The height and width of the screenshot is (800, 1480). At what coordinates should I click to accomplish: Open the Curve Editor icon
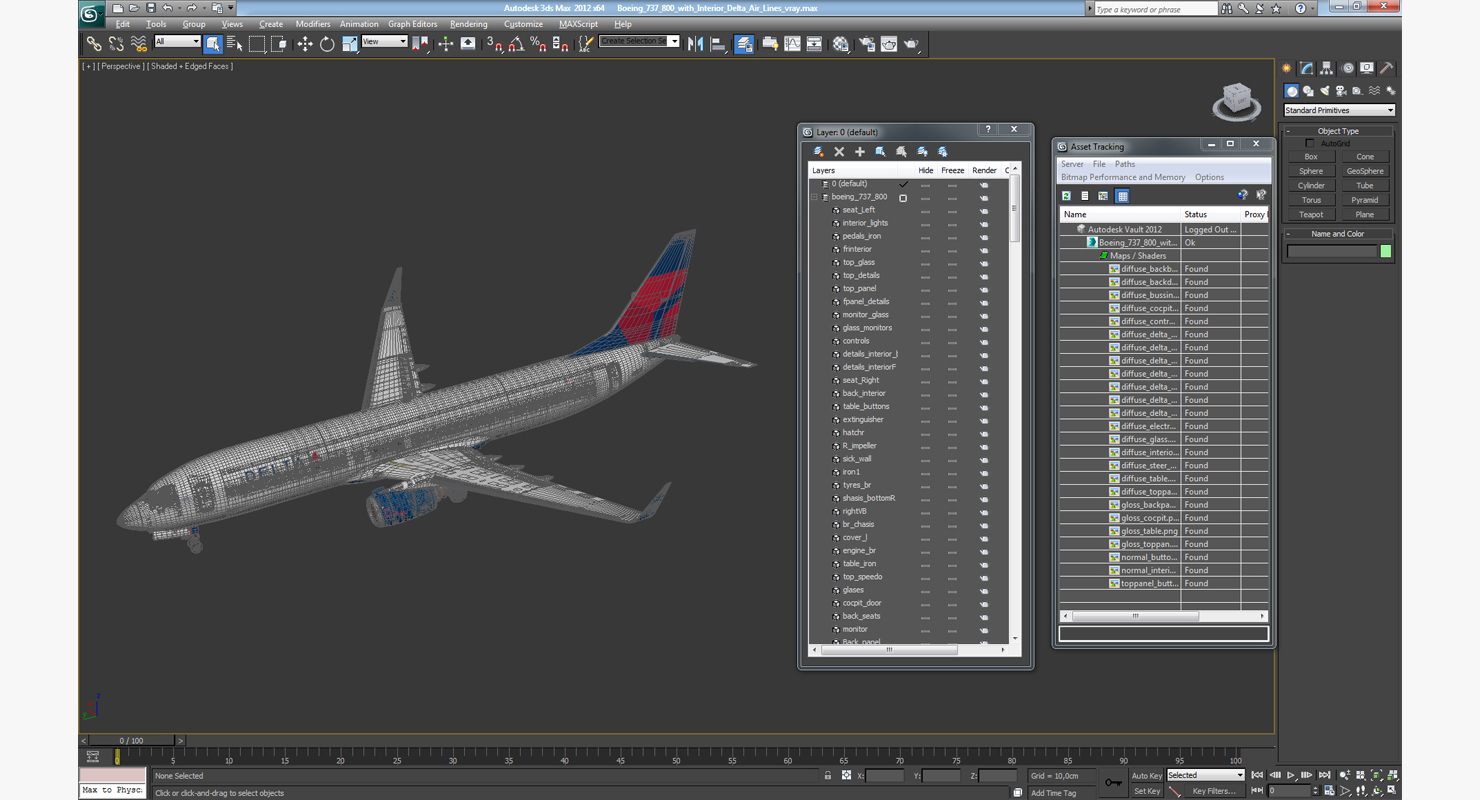[792, 43]
